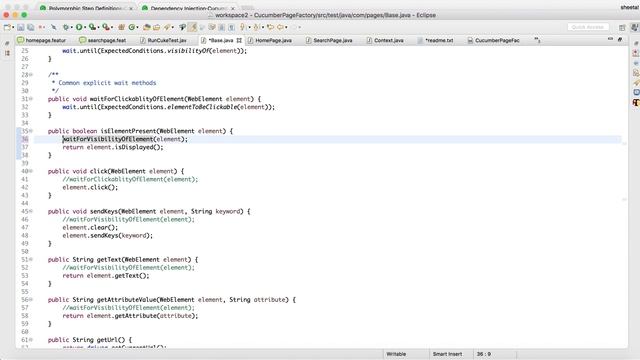The image size is (640, 360).
Task: Open the SearchPage.java editor tab
Action: (x=329, y=40)
